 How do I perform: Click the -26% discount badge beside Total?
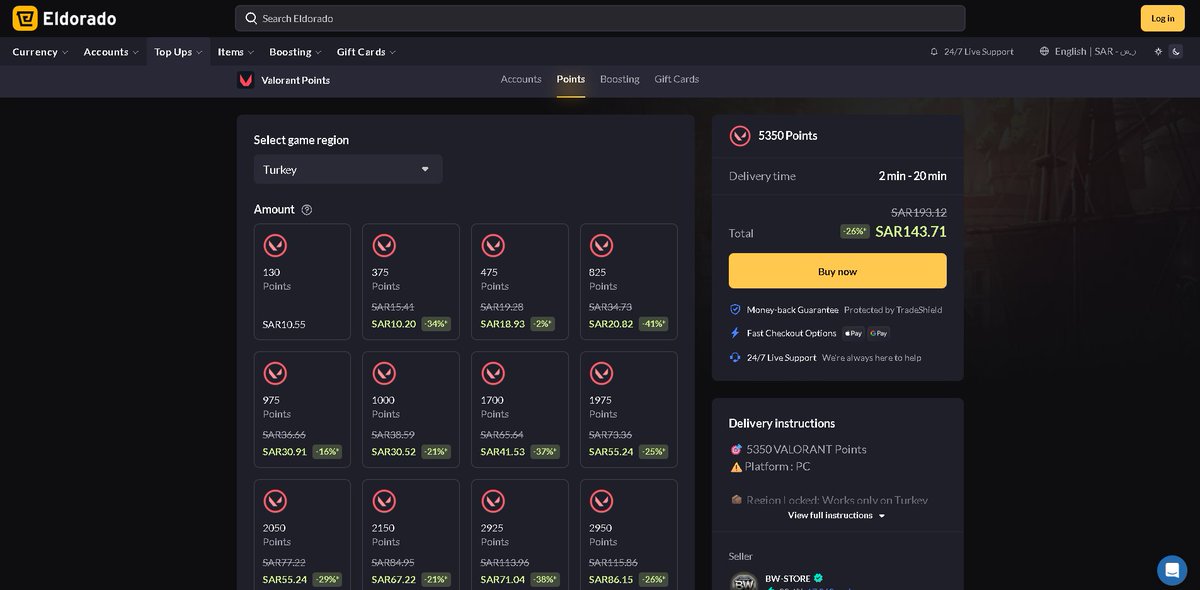click(x=854, y=232)
